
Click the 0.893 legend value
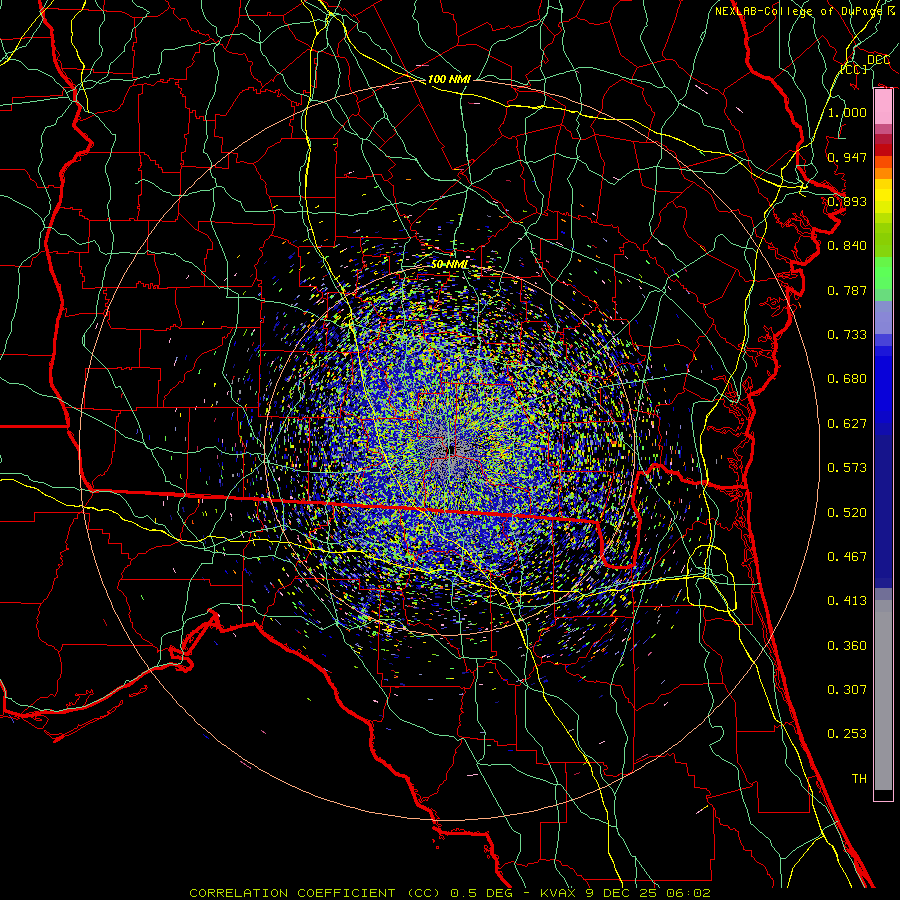(x=847, y=201)
